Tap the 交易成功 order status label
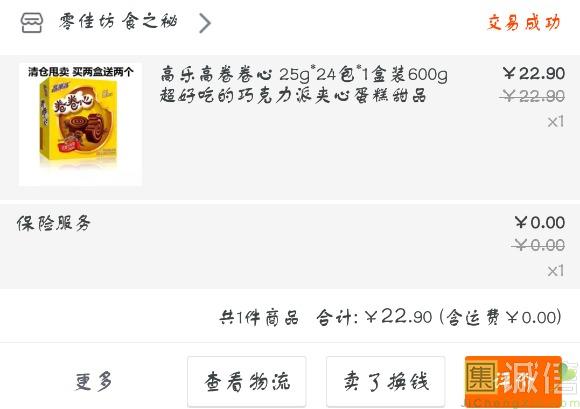The image size is (580, 409). (524, 22)
